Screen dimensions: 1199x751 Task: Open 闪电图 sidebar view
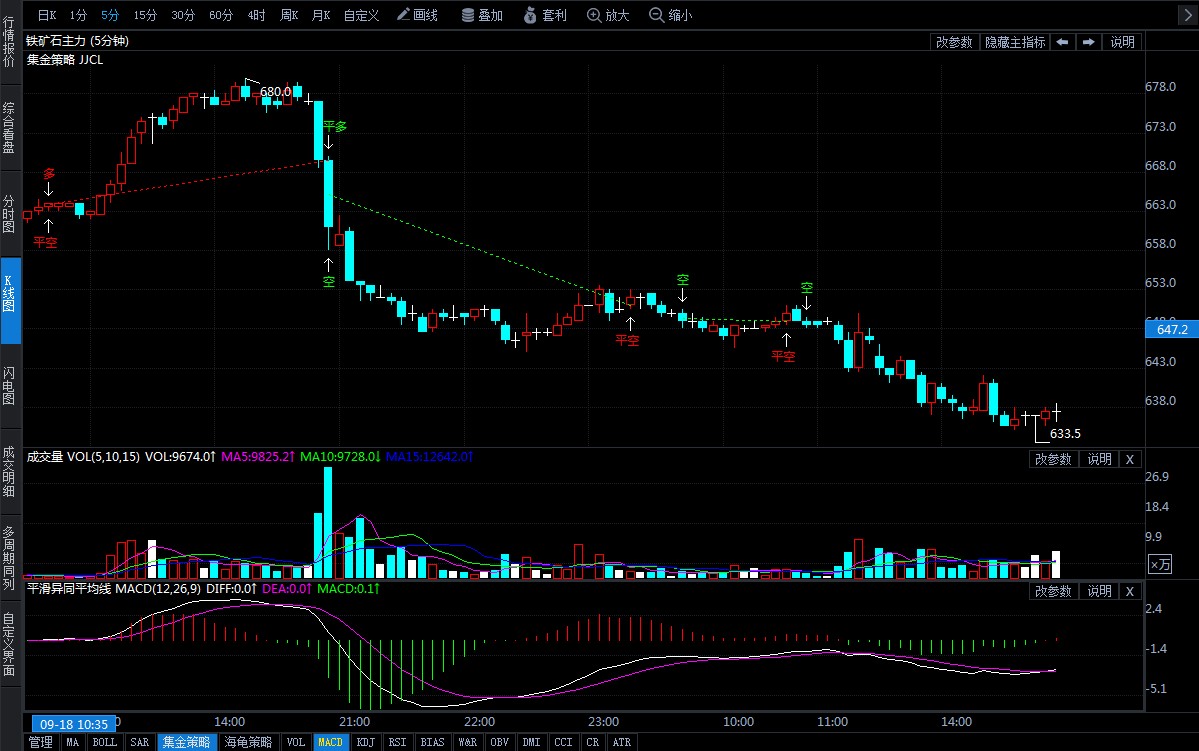pyautogui.click(x=9, y=385)
